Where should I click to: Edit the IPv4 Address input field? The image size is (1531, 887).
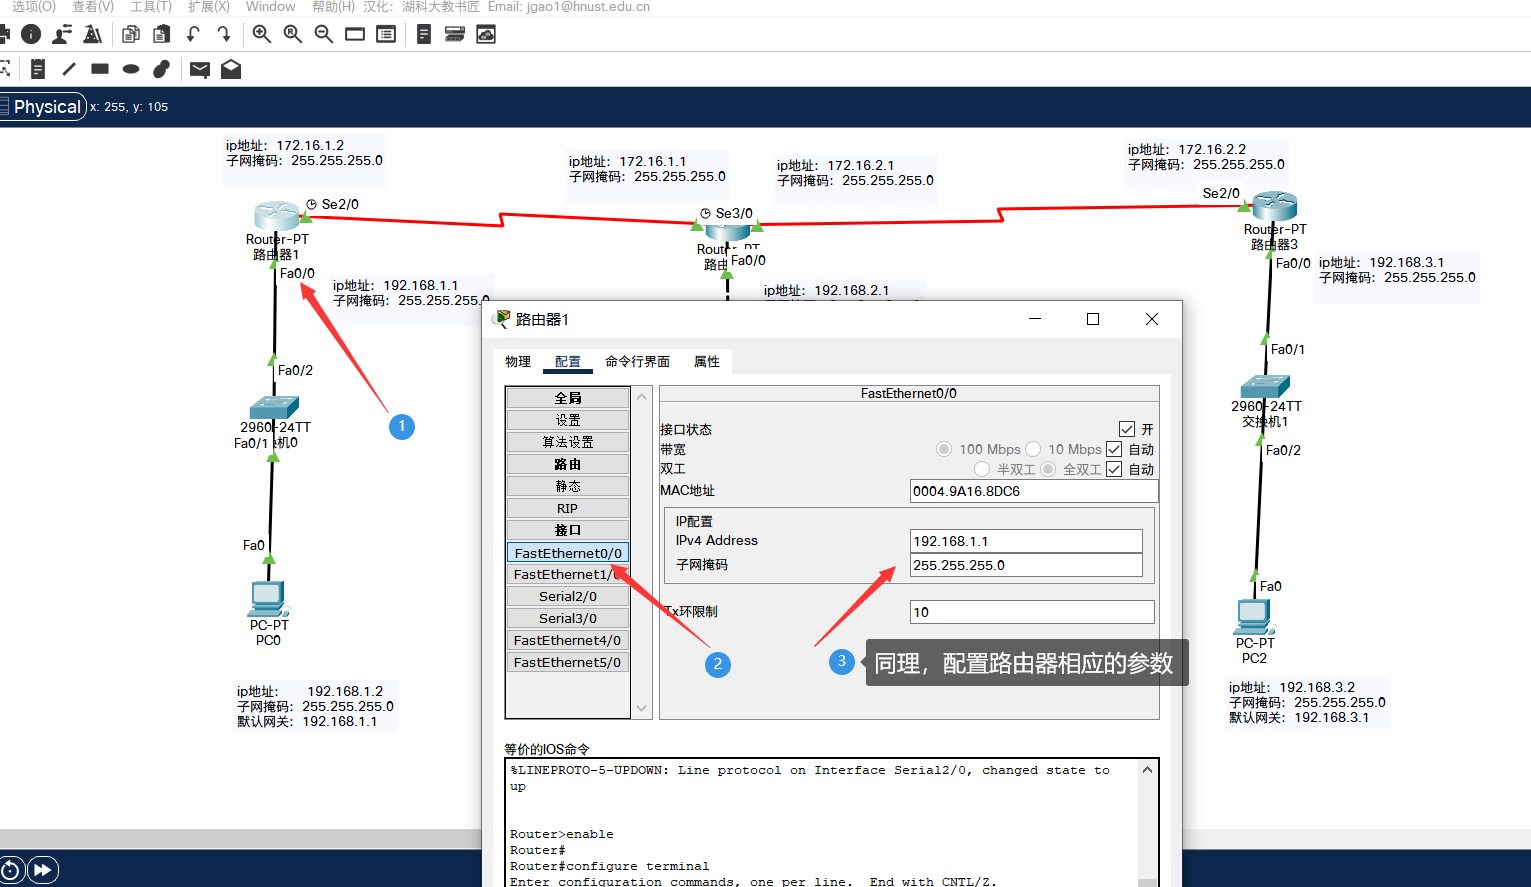1025,540
